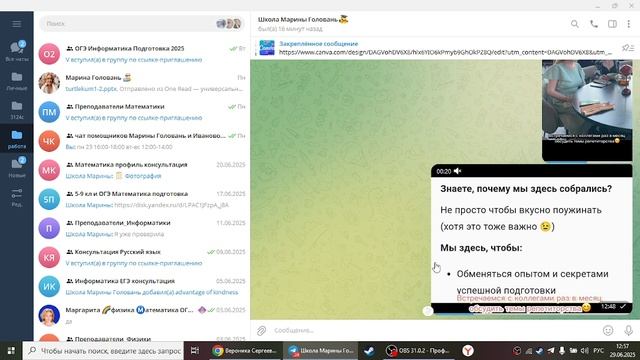Show all pinned messages list icon
Screen dimensions: 640x360
[x=628, y=48]
